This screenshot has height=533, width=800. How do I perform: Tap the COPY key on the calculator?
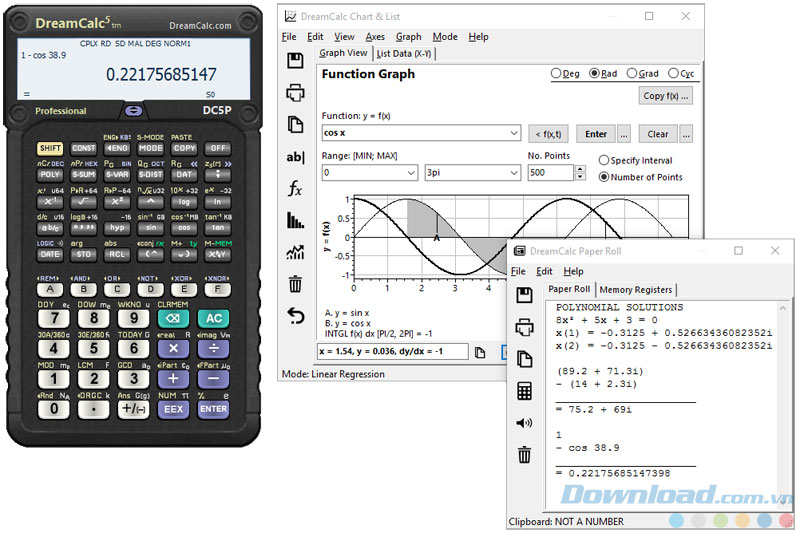tap(184, 148)
